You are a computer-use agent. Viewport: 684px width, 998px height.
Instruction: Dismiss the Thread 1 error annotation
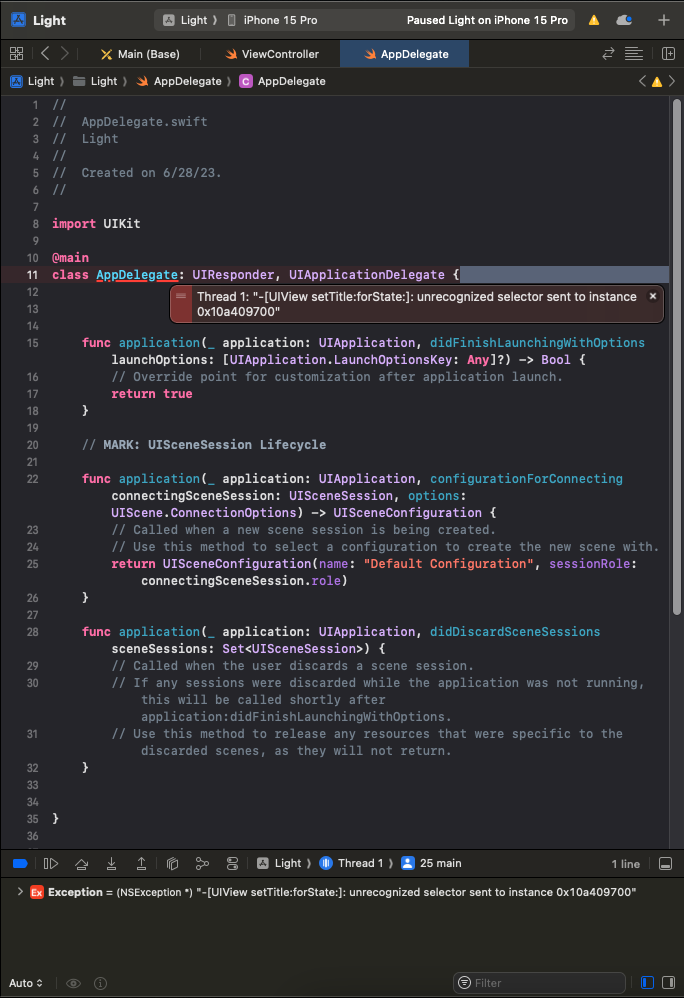point(653,297)
